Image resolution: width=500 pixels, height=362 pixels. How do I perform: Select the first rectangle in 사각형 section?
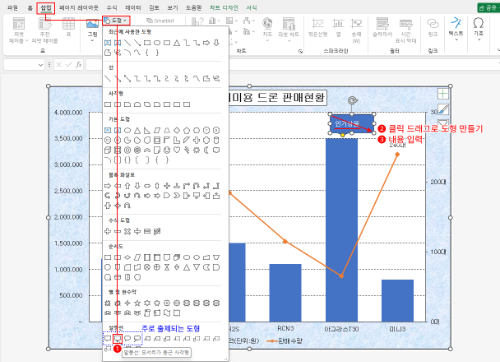108,105
